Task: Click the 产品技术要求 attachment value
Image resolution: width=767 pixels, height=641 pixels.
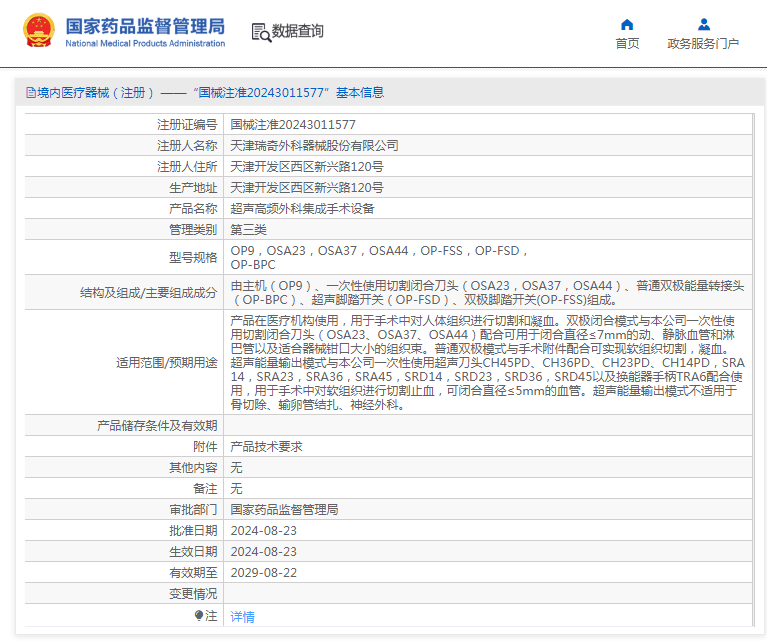Action: click(267, 447)
